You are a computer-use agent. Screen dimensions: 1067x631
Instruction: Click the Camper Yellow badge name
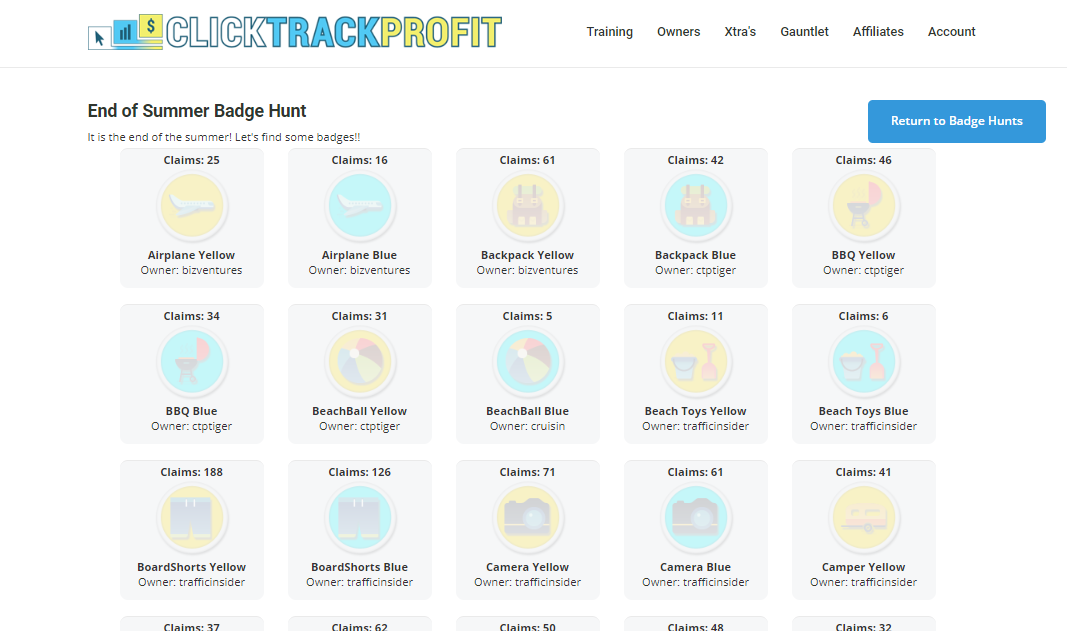click(864, 567)
